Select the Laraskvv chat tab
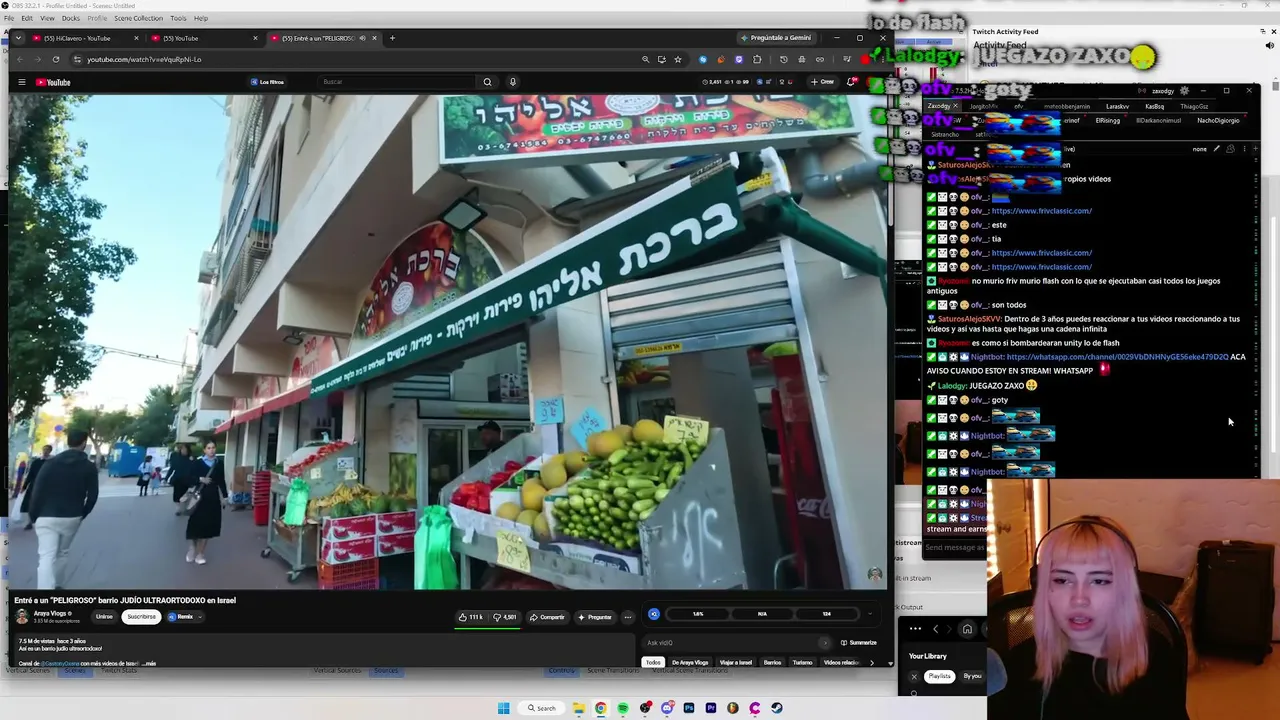 1117,106
